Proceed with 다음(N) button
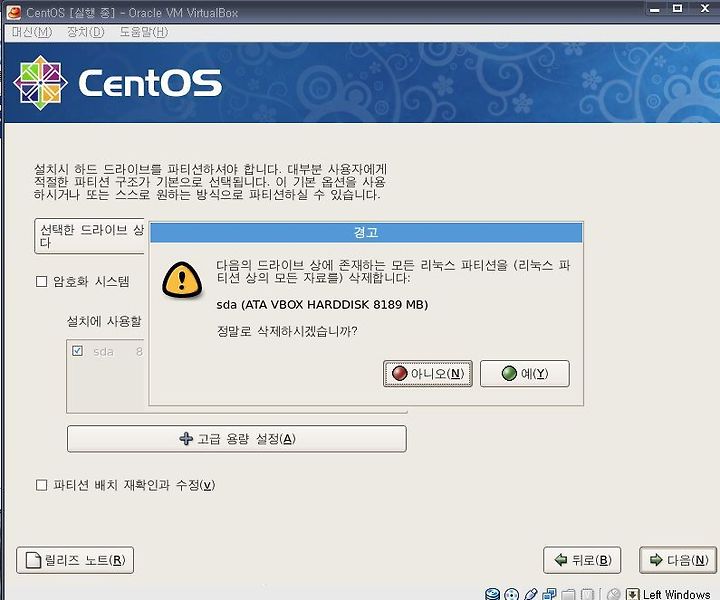The image size is (720, 600). (x=678, y=560)
